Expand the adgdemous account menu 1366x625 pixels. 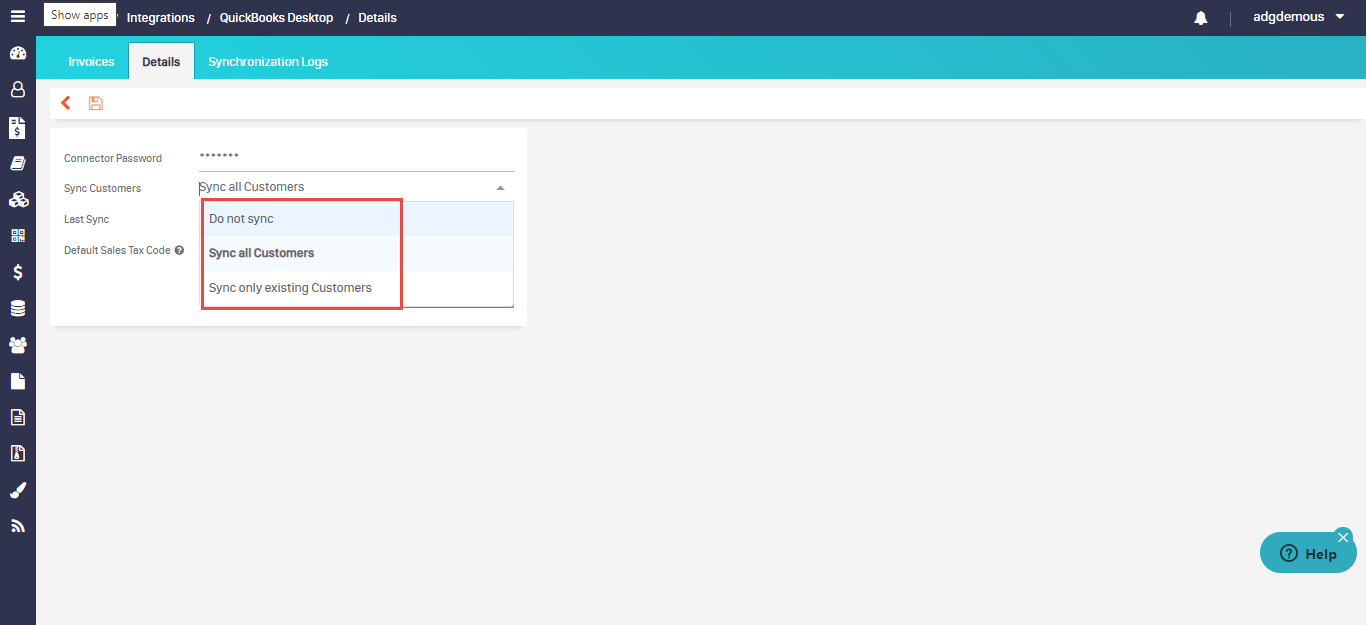tap(1339, 17)
